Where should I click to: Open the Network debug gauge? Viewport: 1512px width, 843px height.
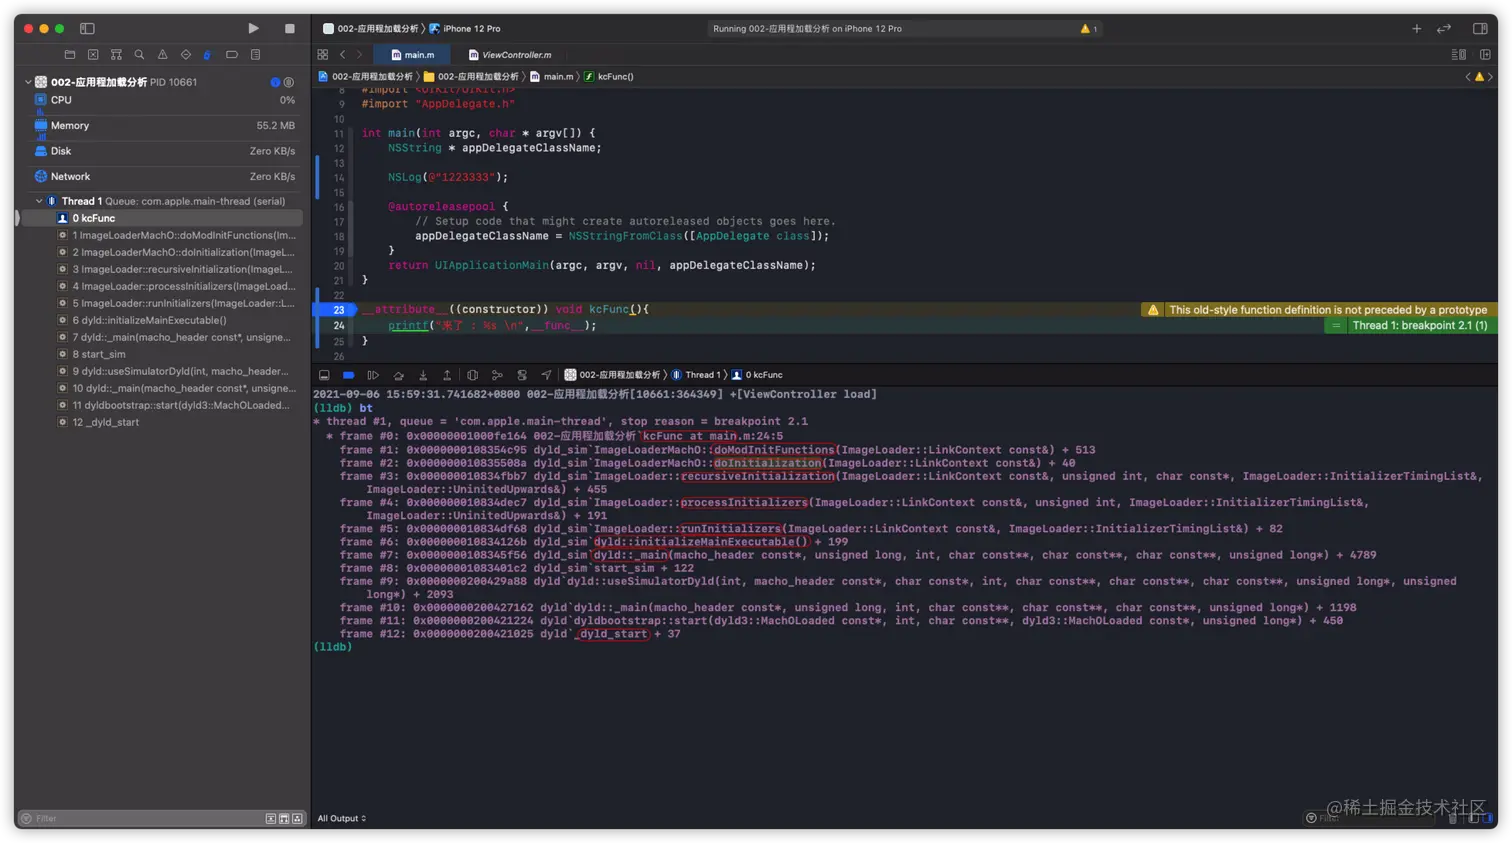164,177
